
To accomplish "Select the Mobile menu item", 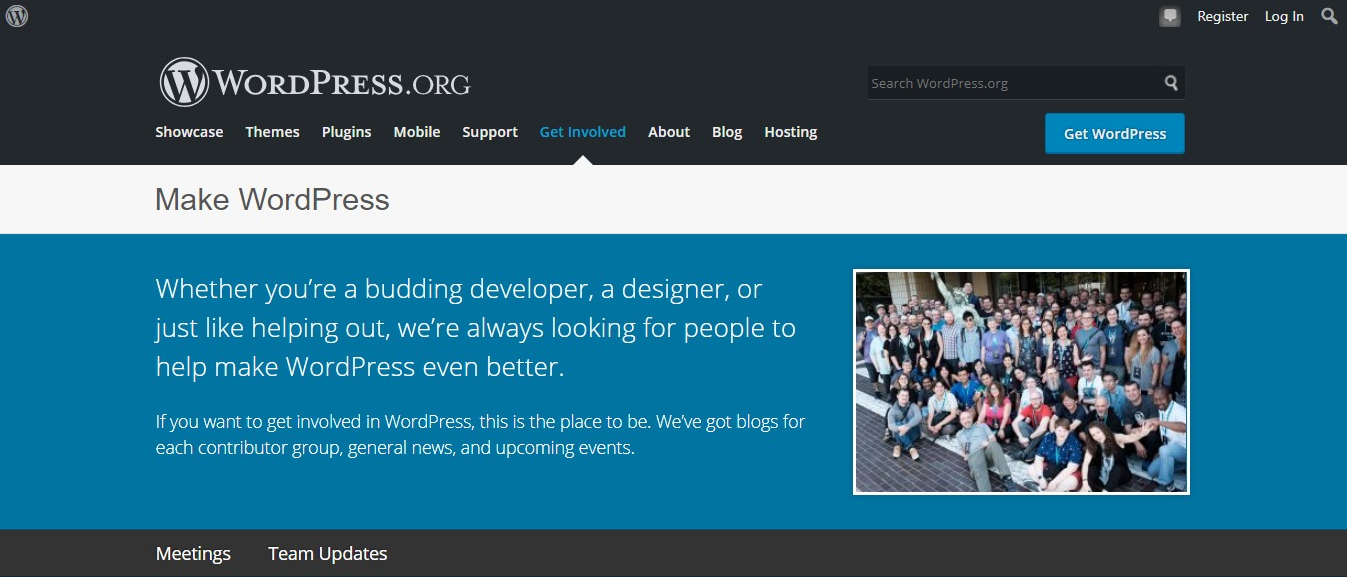I will pos(417,132).
